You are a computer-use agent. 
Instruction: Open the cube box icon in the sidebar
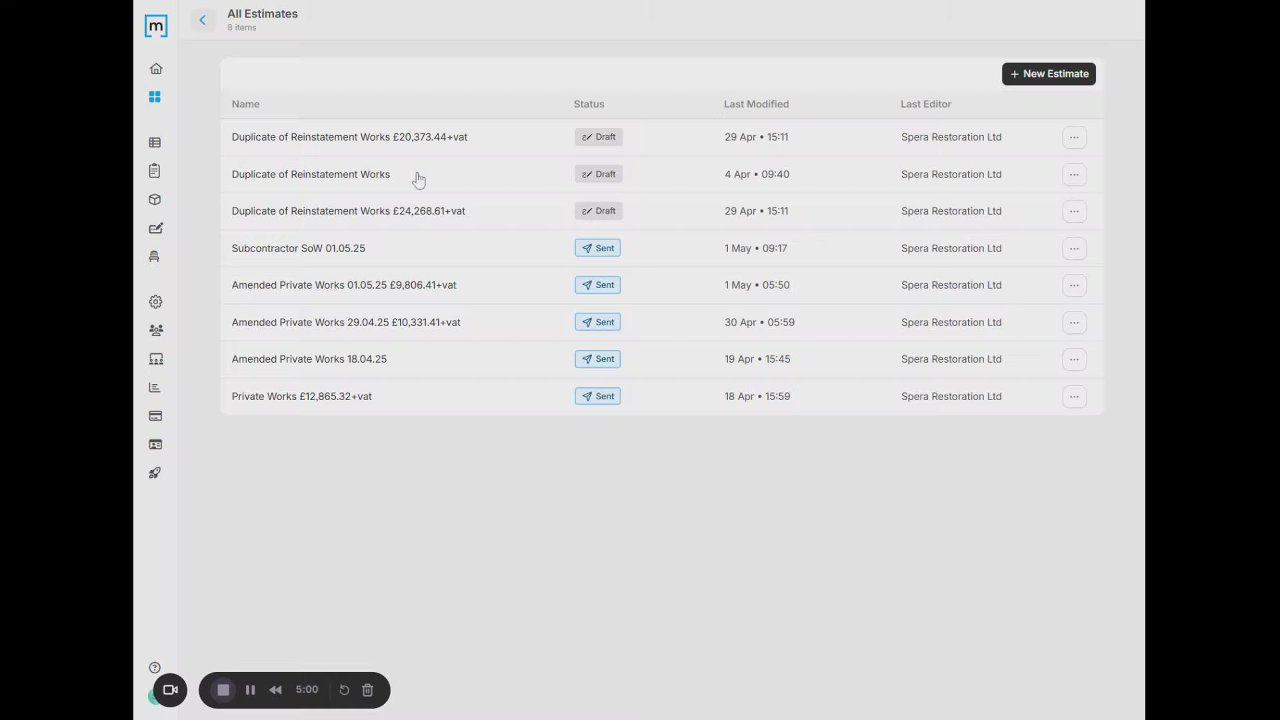click(x=155, y=200)
